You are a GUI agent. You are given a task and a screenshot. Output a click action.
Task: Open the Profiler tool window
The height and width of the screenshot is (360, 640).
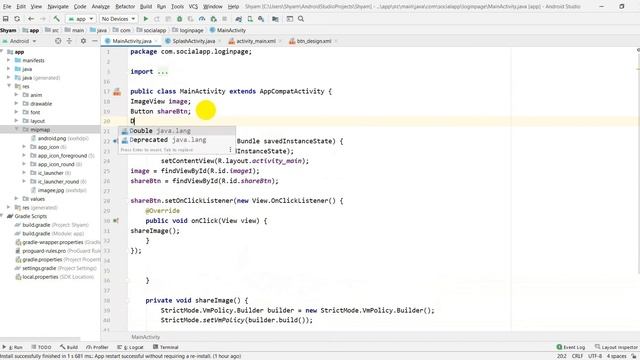click(x=97, y=347)
